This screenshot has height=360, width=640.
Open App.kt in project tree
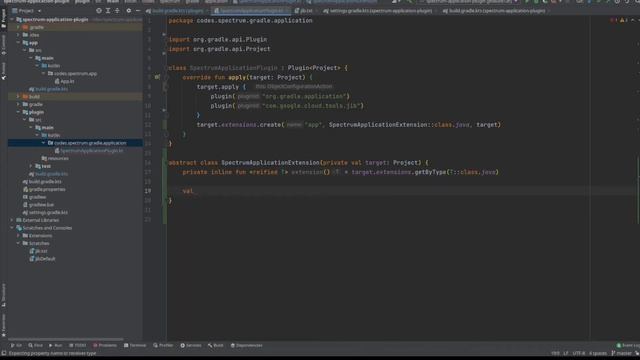pos(64,81)
